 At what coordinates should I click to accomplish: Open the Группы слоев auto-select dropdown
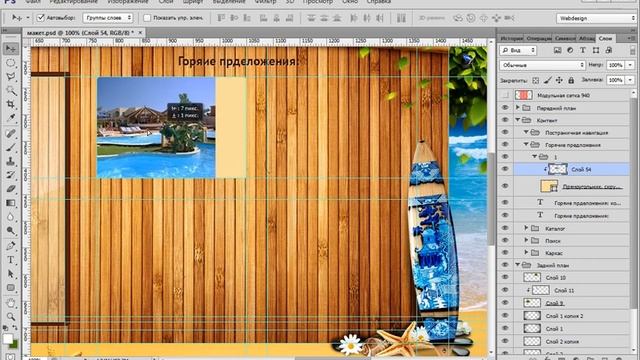(108, 18)
